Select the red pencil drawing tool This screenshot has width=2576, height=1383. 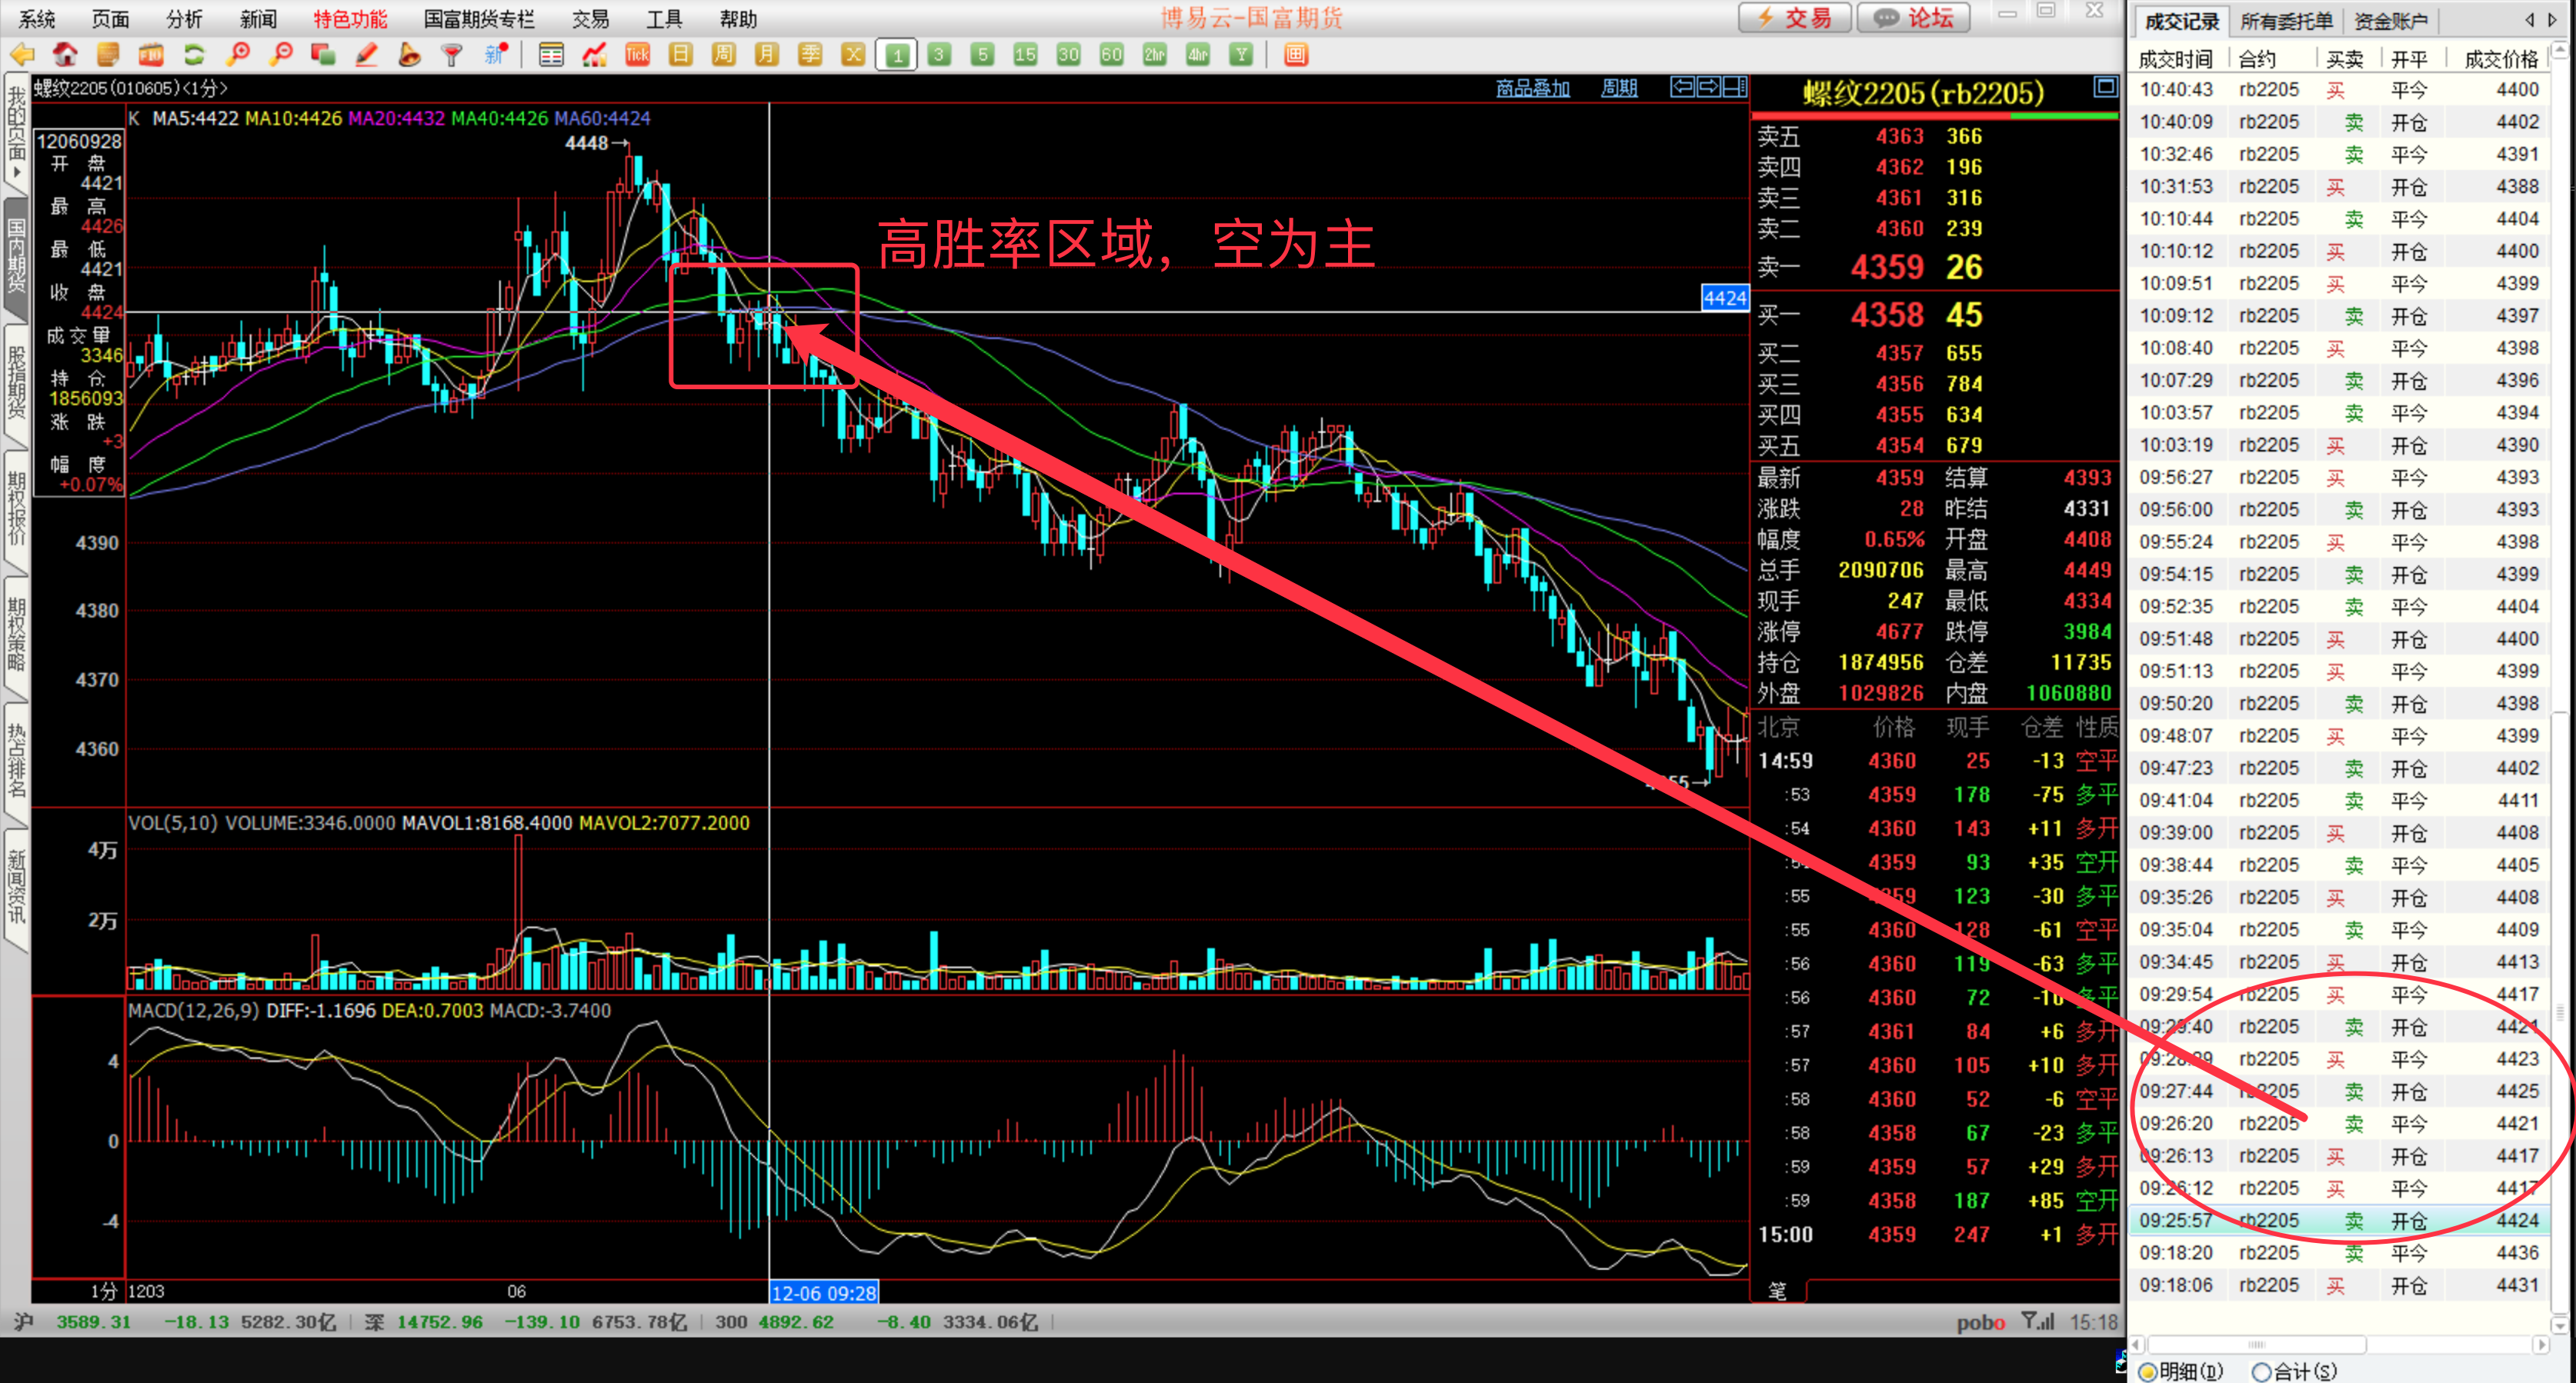(366, 55)
